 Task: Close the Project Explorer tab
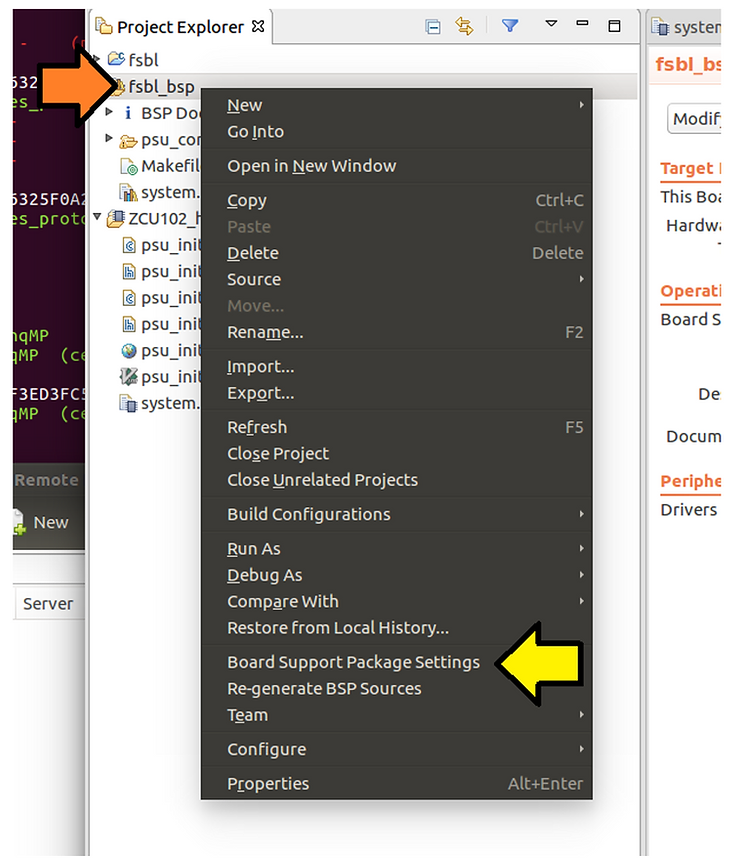258,26
